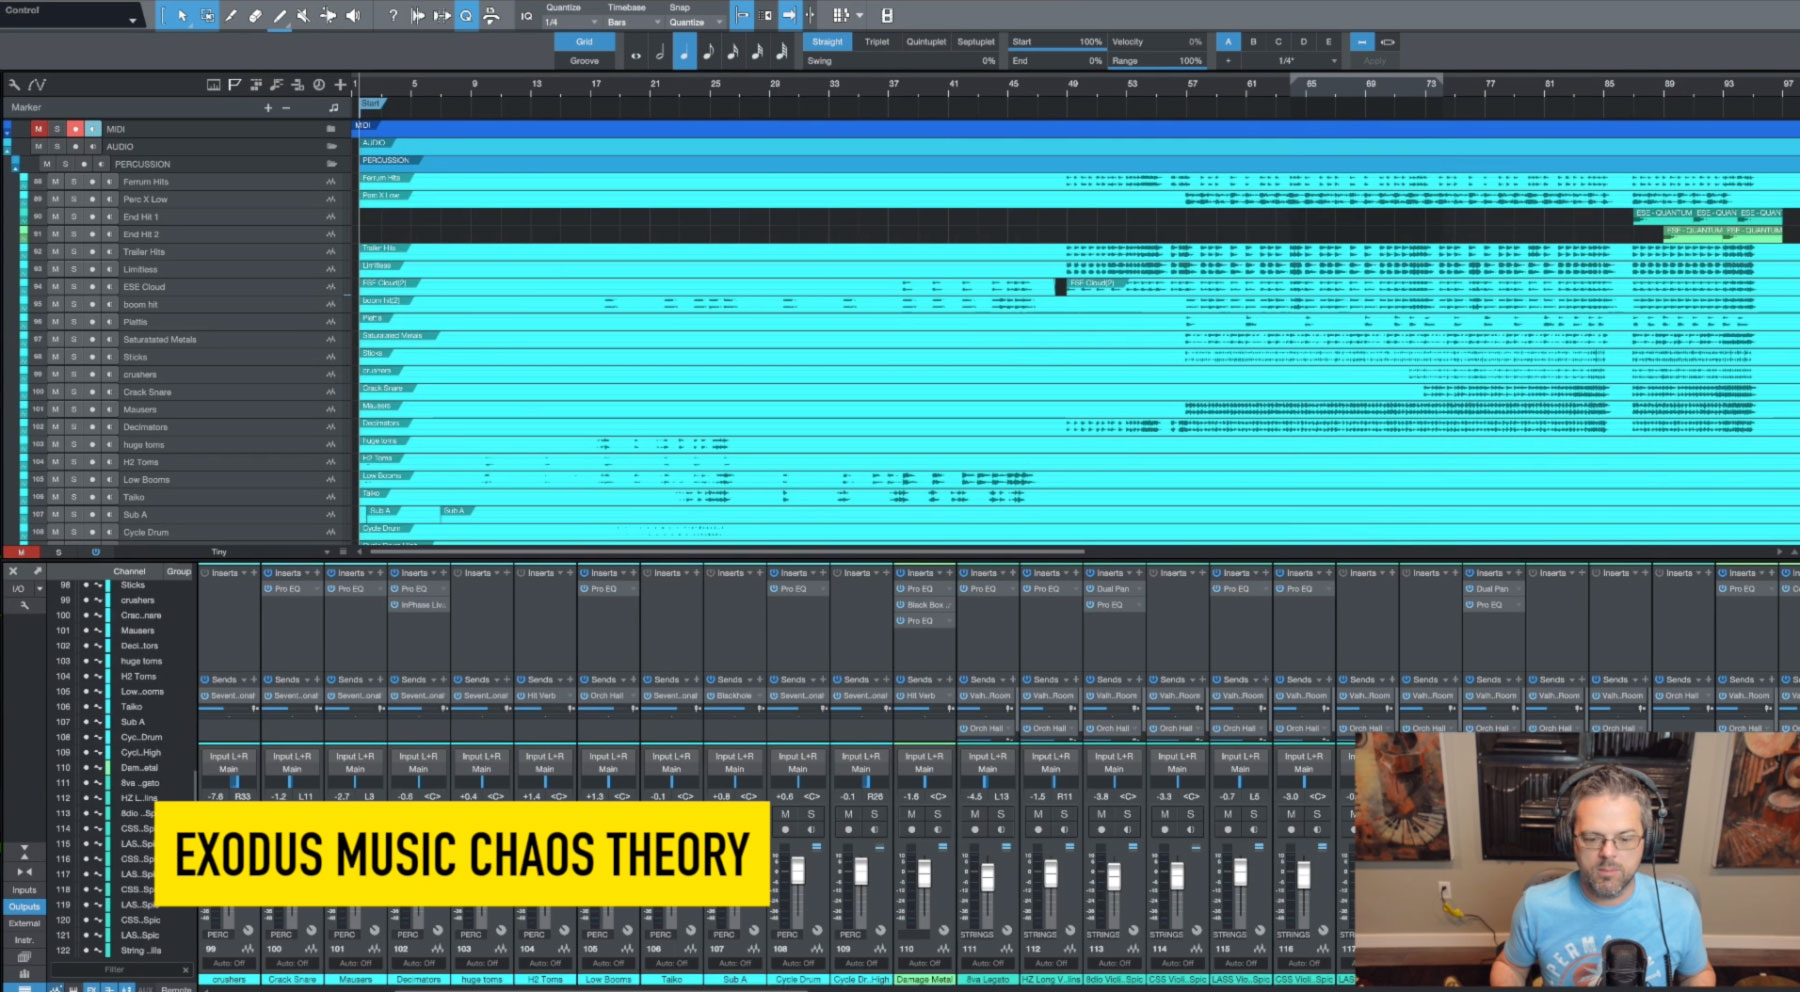This screenshot has height=992, width=1800.
Task: Click the marker flag icon above the track list
Action: (235, 85)
